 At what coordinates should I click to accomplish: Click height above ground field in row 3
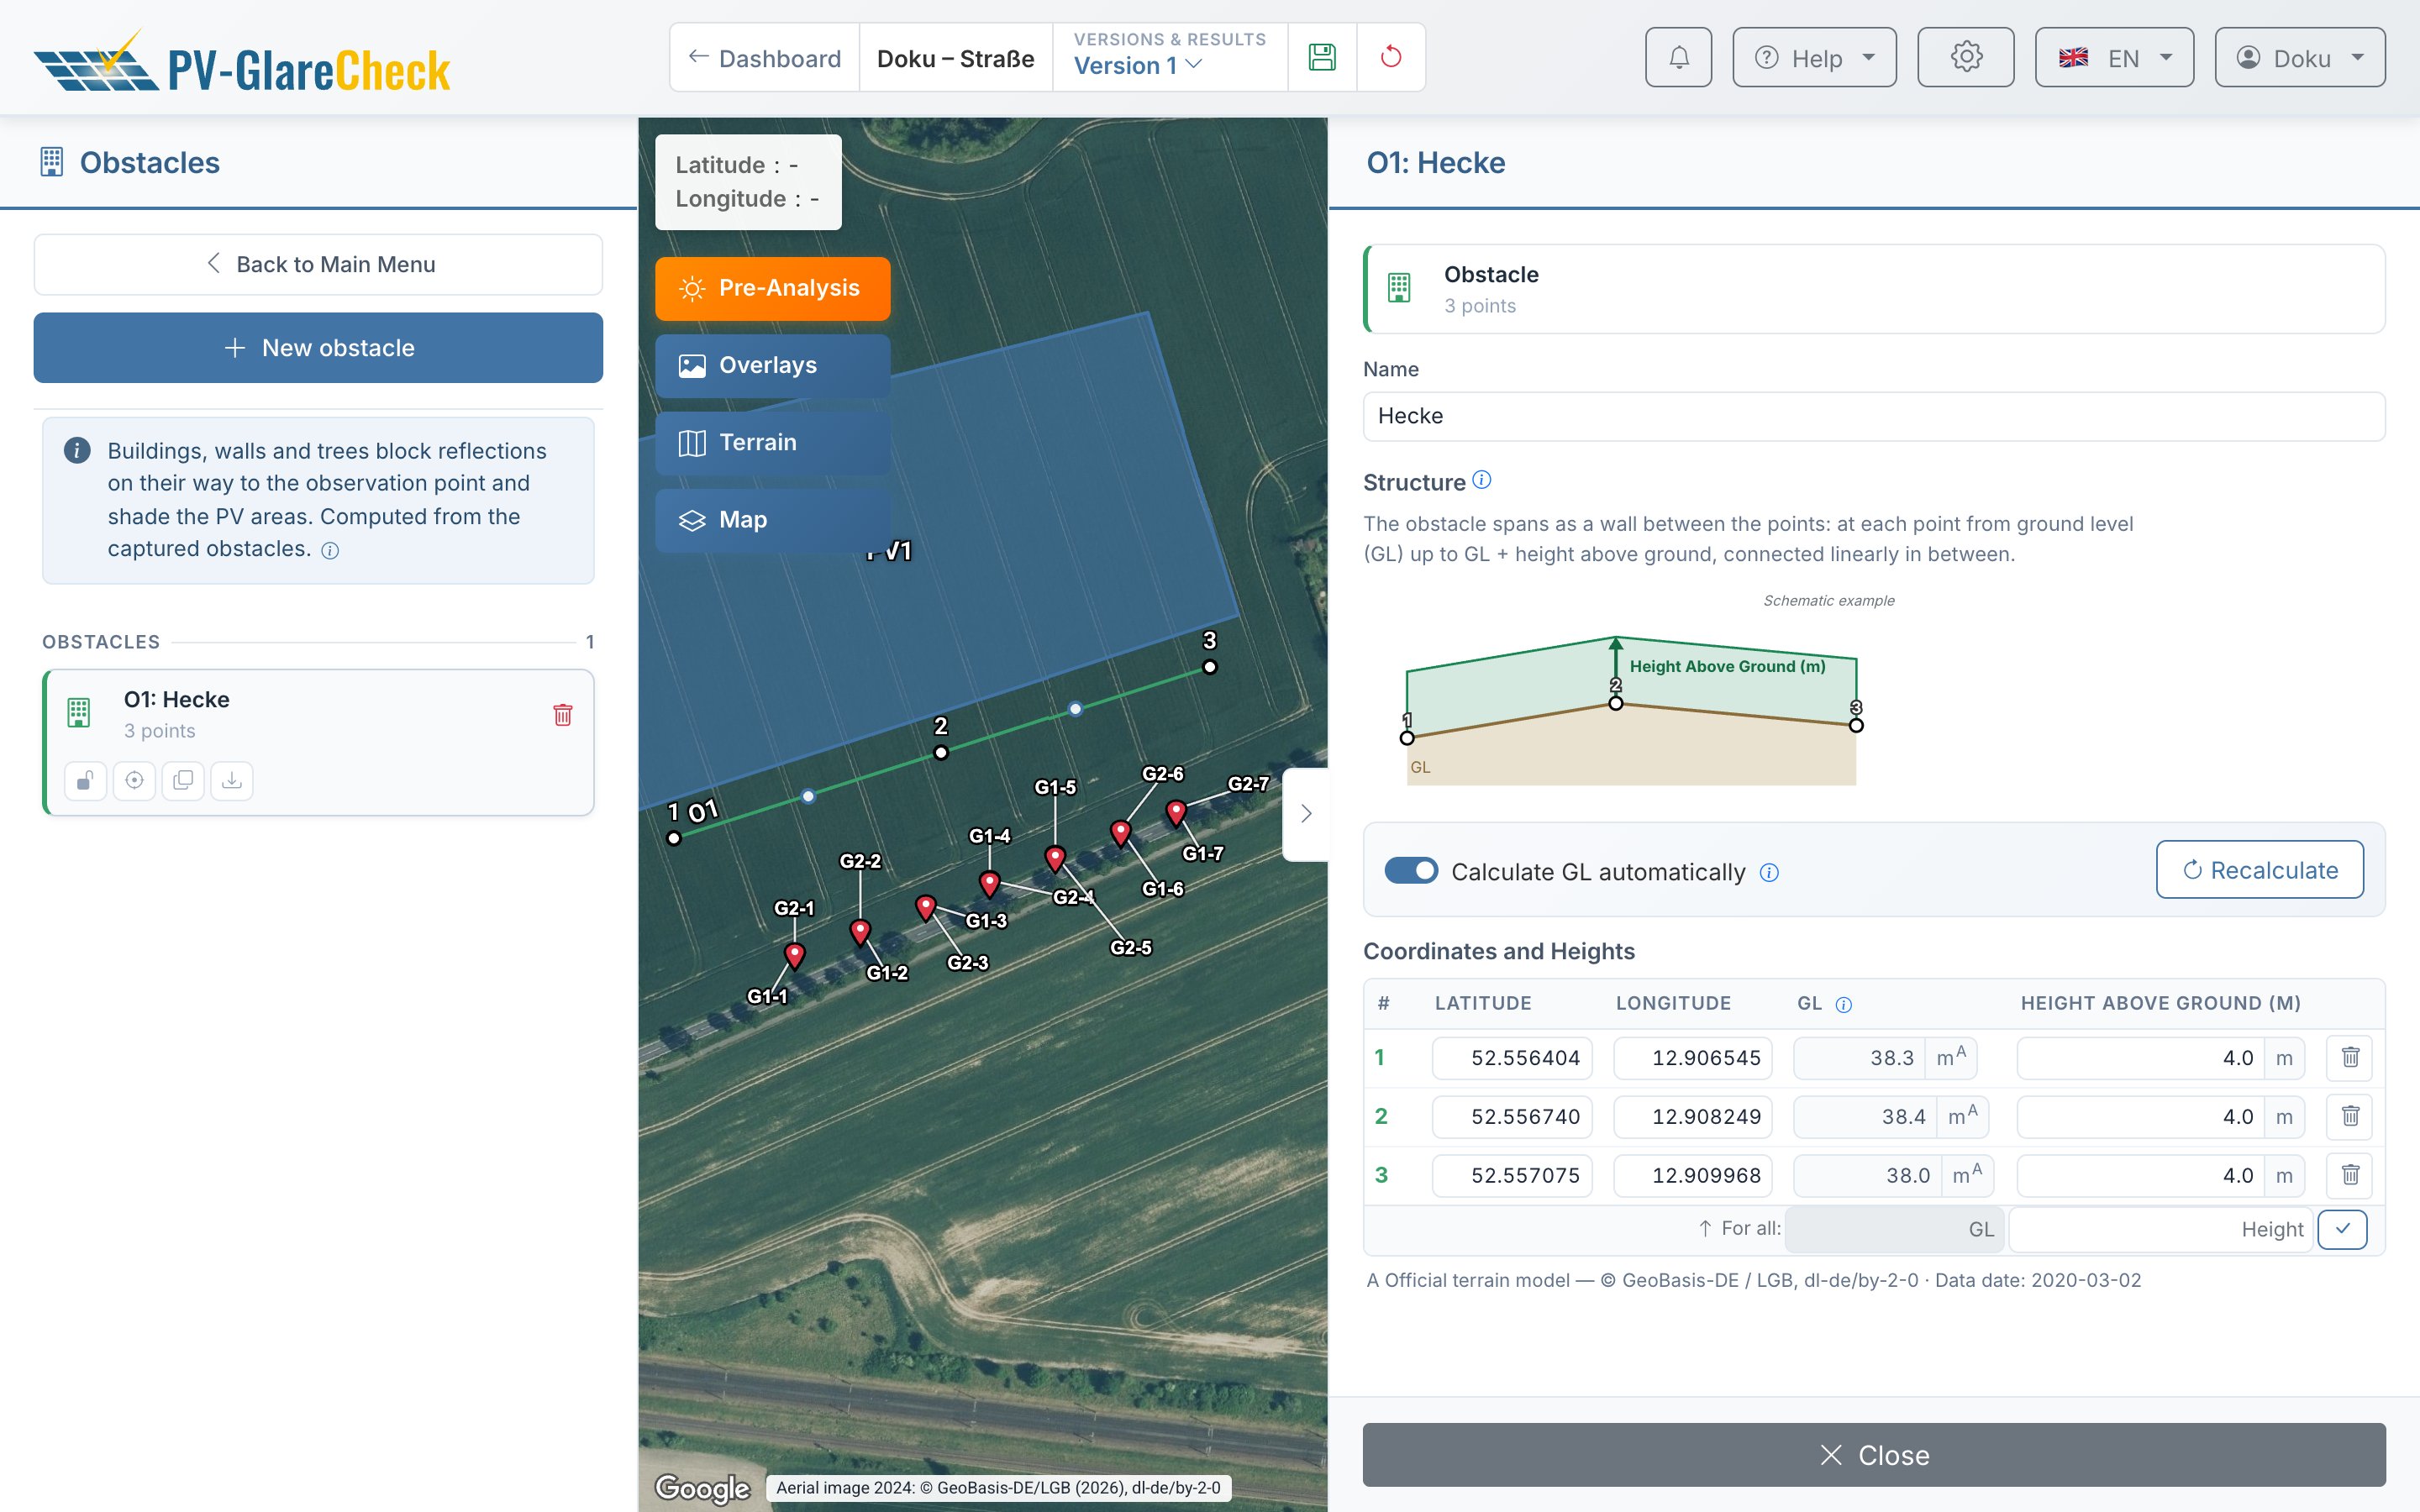tap(2140, 1175)
